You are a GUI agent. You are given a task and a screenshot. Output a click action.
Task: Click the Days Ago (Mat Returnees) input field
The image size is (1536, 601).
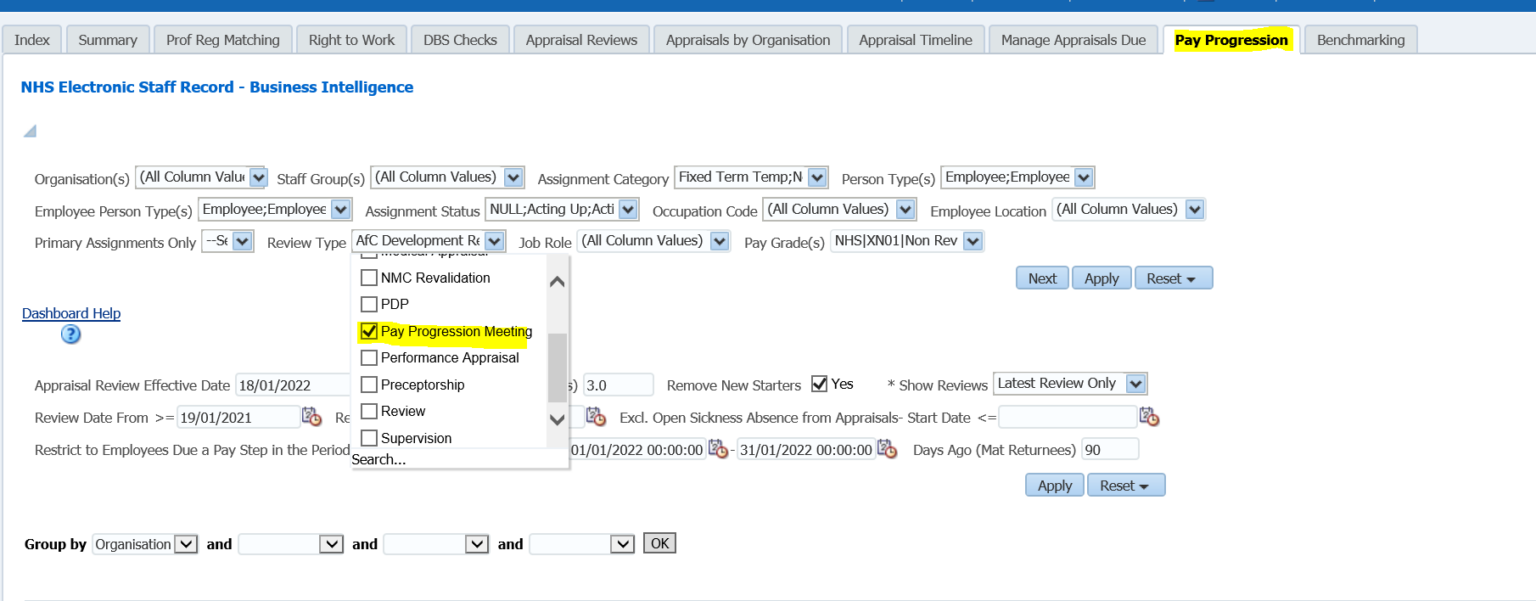(1110, 450)
